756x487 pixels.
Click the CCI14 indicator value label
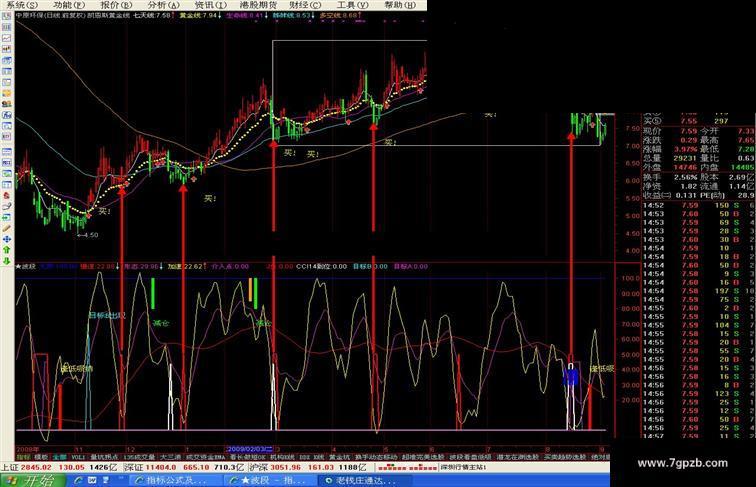click(321, 266)
